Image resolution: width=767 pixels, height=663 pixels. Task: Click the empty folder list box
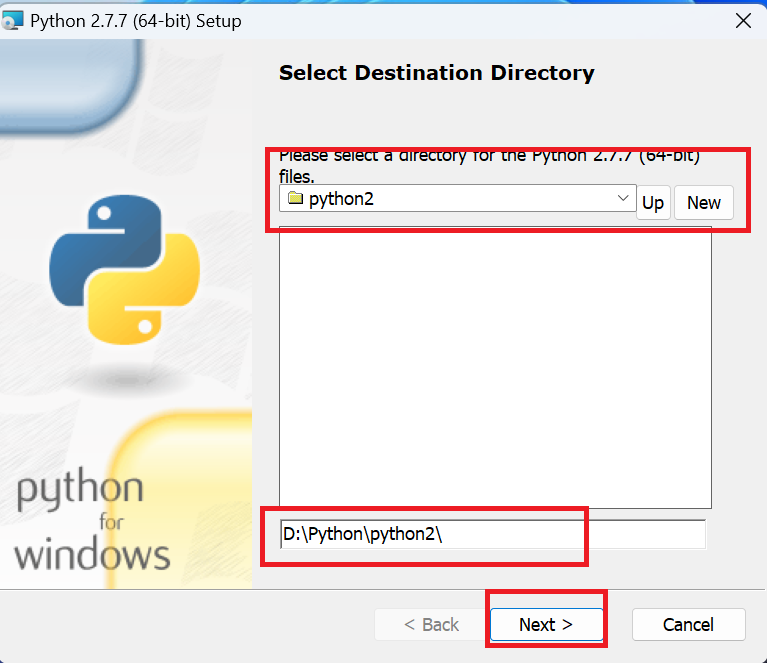pyautogui.click(x=495, y=367)
